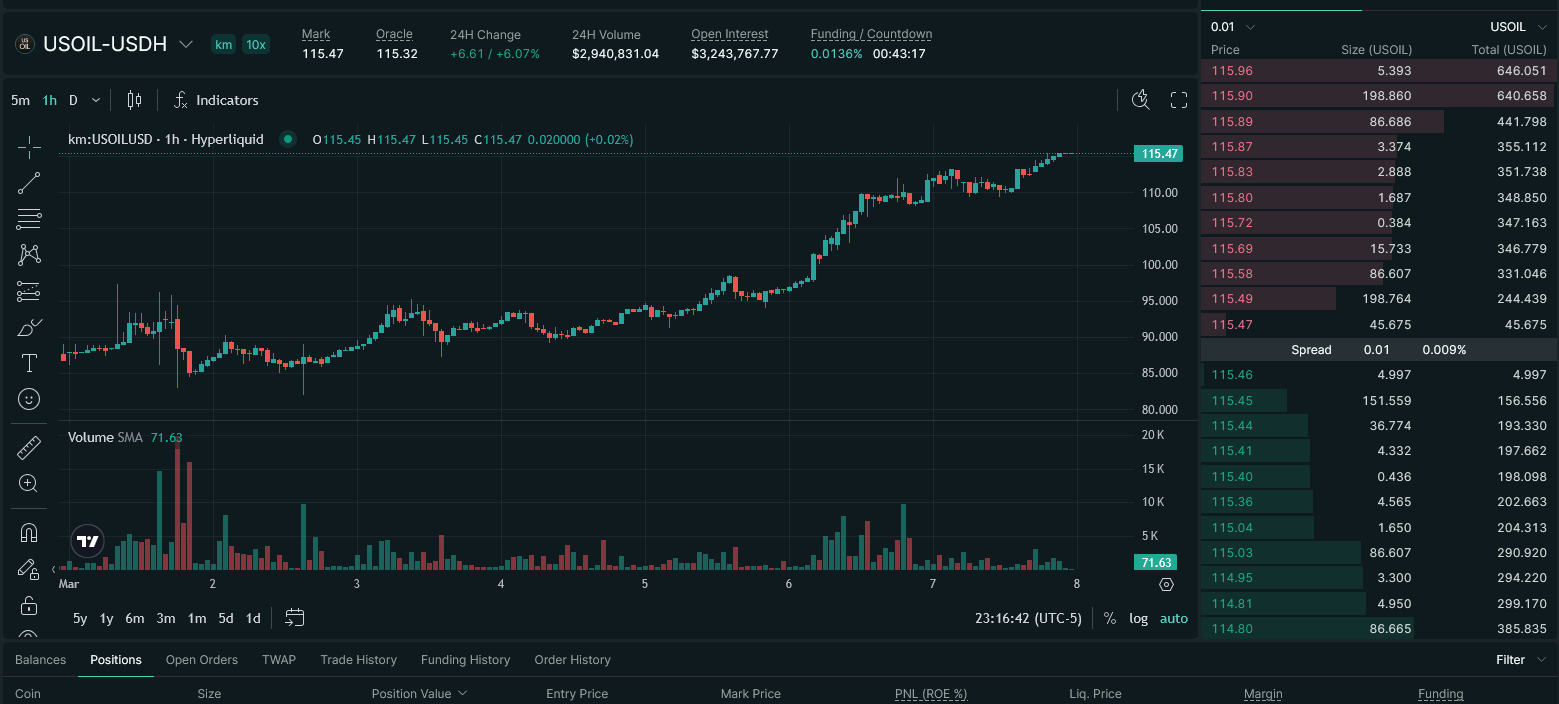The height and width of the screenshot is (704, 1559).
Task: Select the trend line drawing tool
Action: 29,183
